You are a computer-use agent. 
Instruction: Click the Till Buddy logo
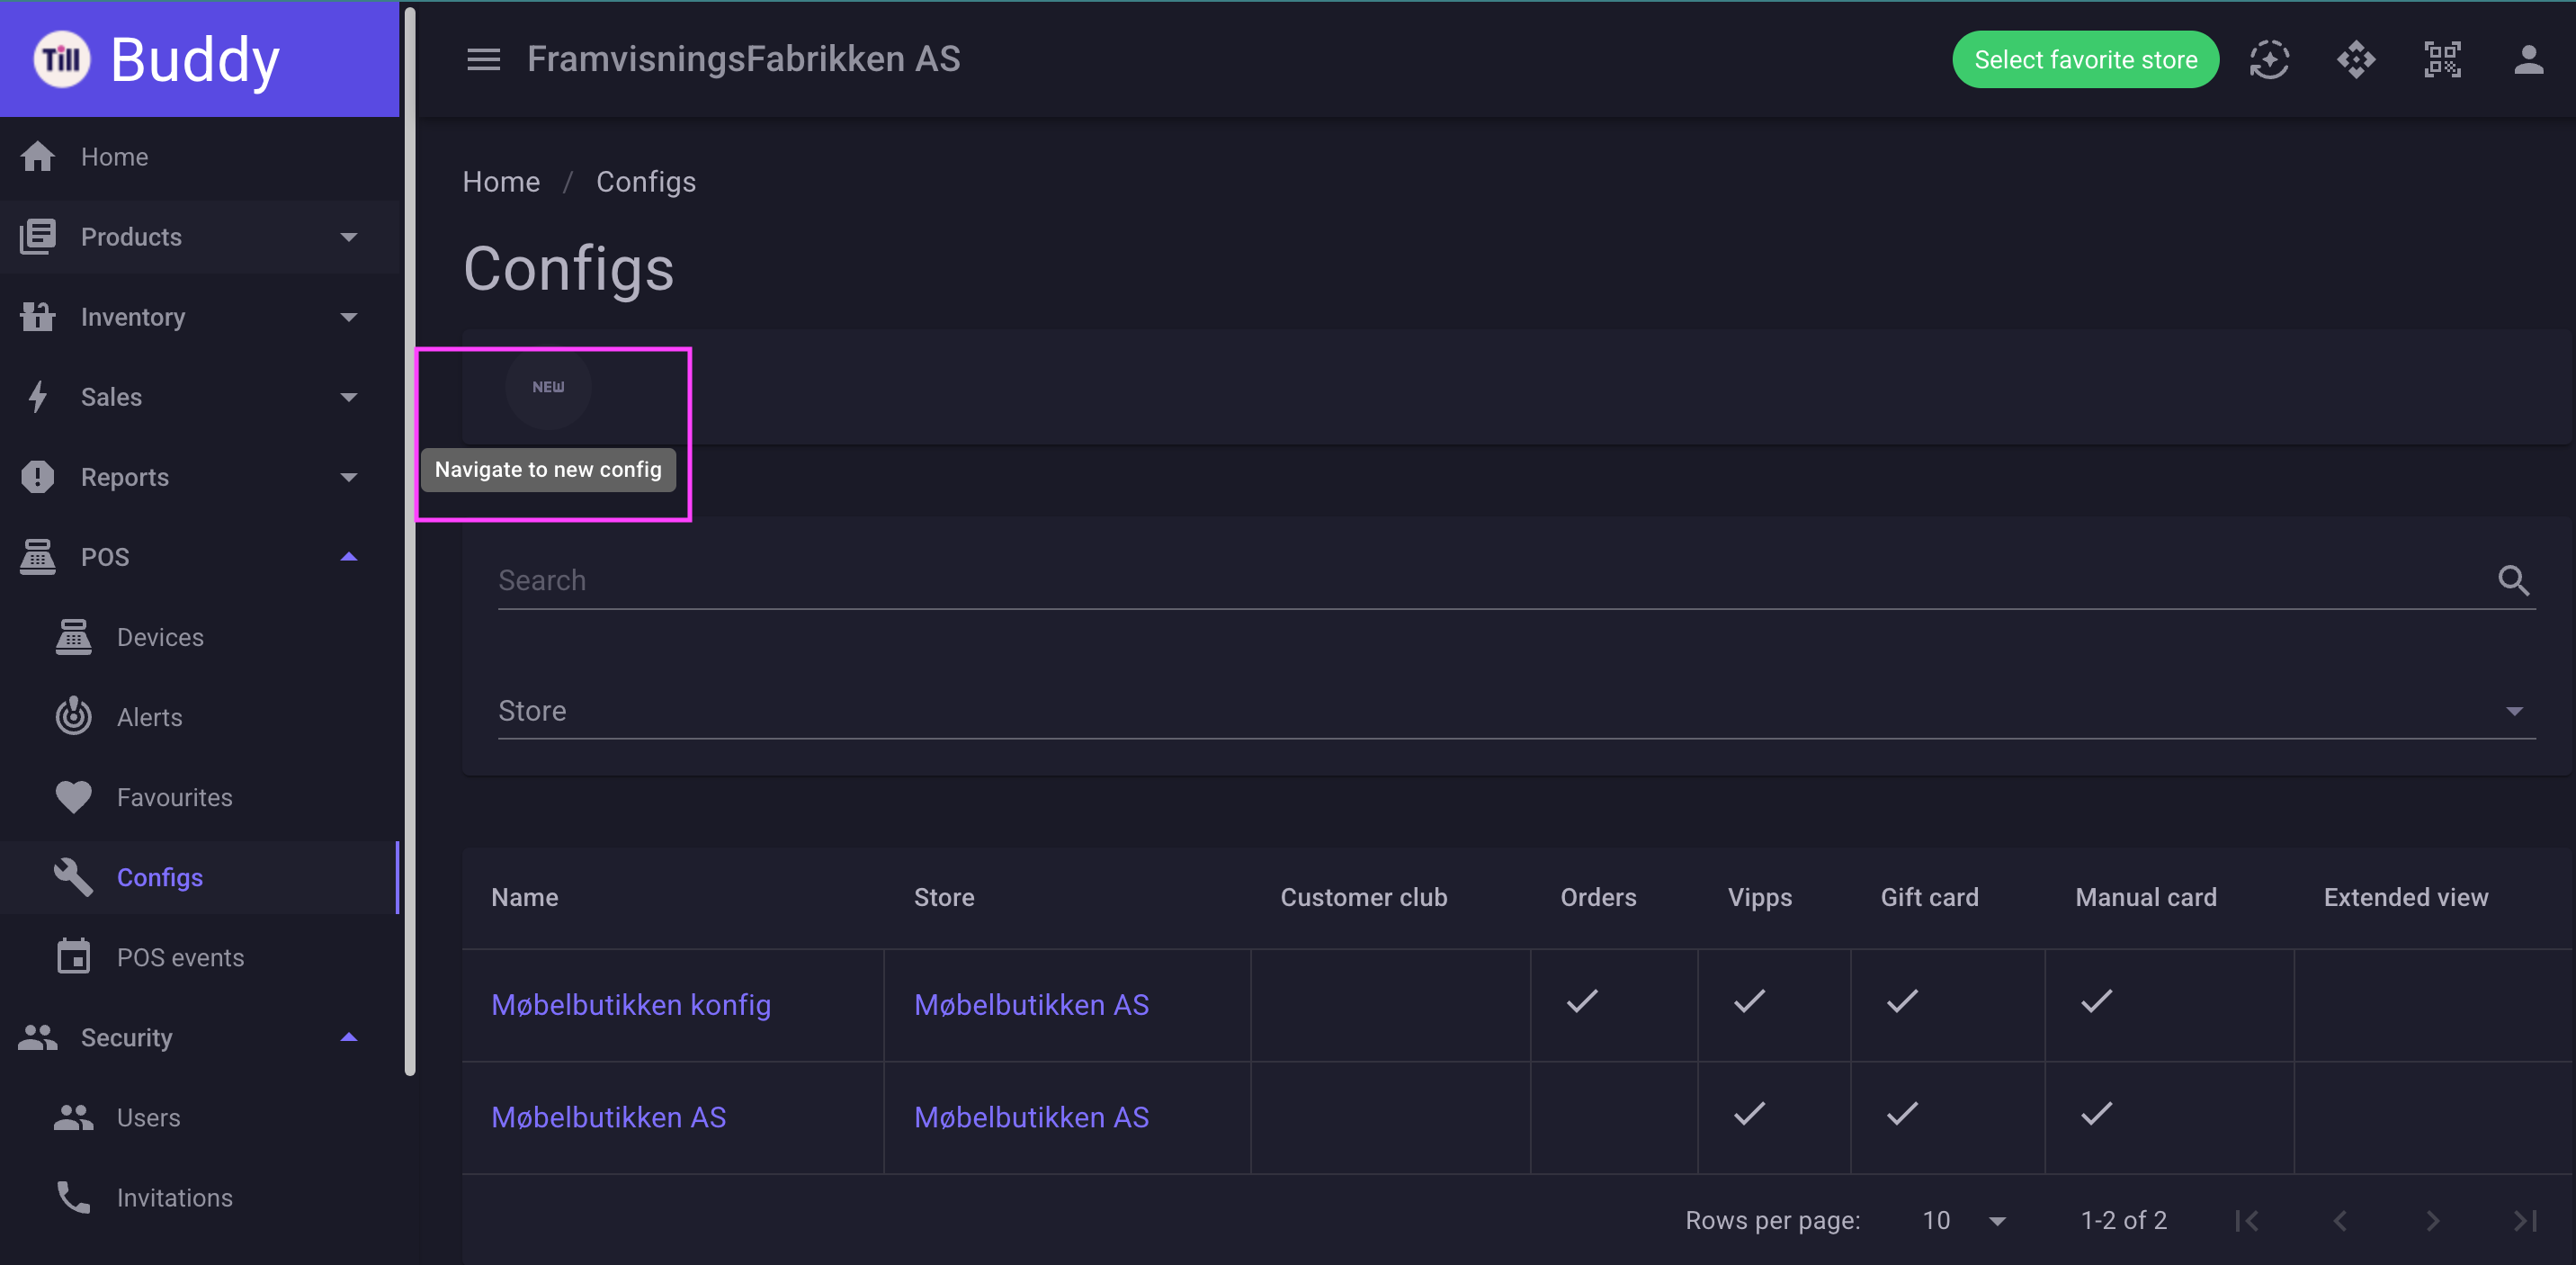(x=157, y=60)
